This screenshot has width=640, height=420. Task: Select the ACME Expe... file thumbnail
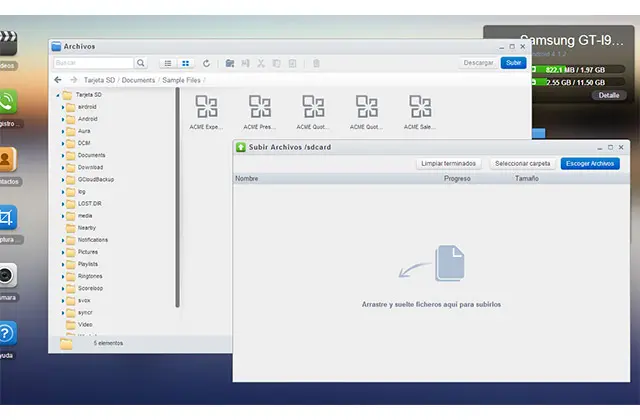pyautogui.click(x=206, y=112)
